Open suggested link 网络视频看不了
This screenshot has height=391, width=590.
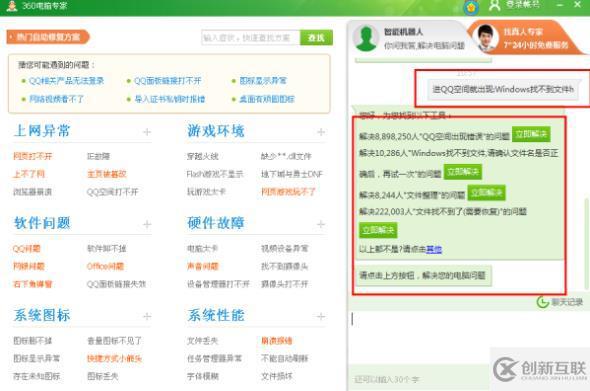[56, 99]
